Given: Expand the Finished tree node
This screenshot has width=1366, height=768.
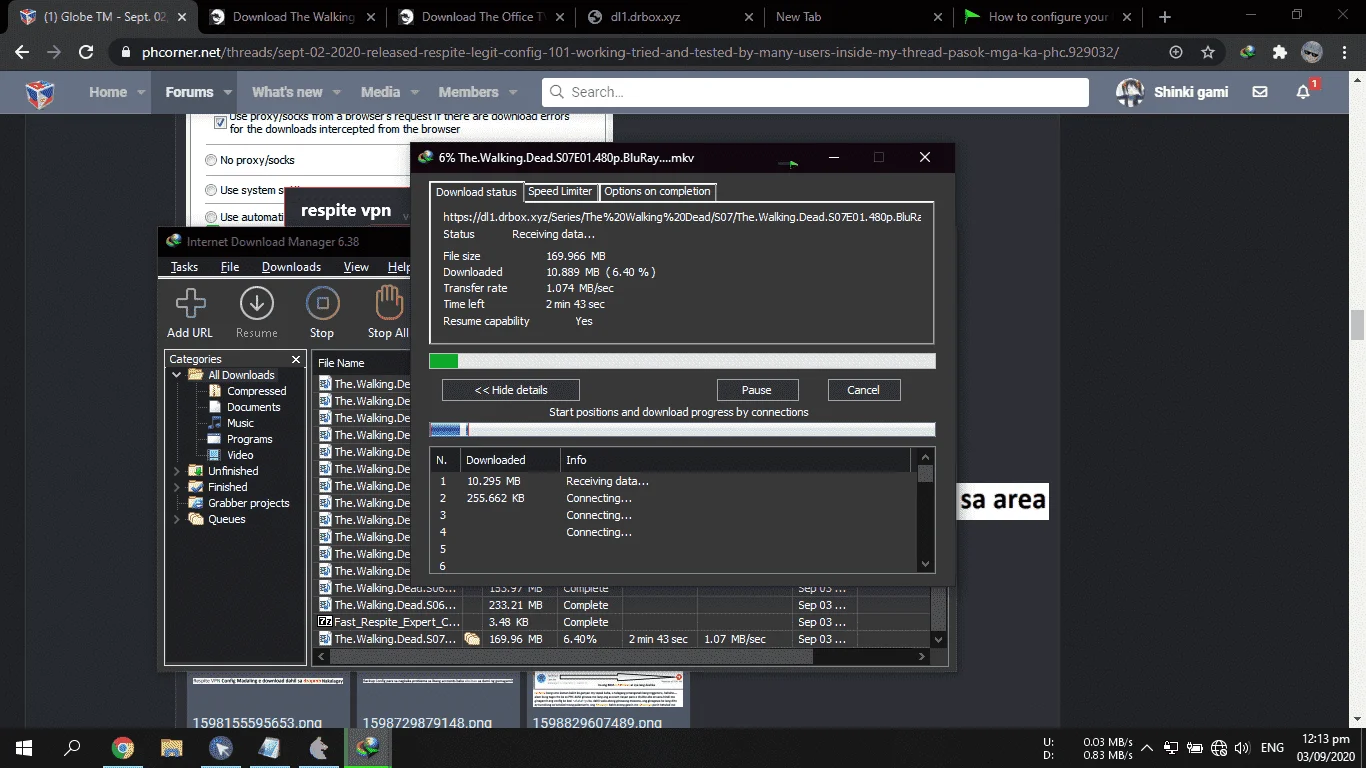Looking at the screenshot, I should (x=177, y=487).
